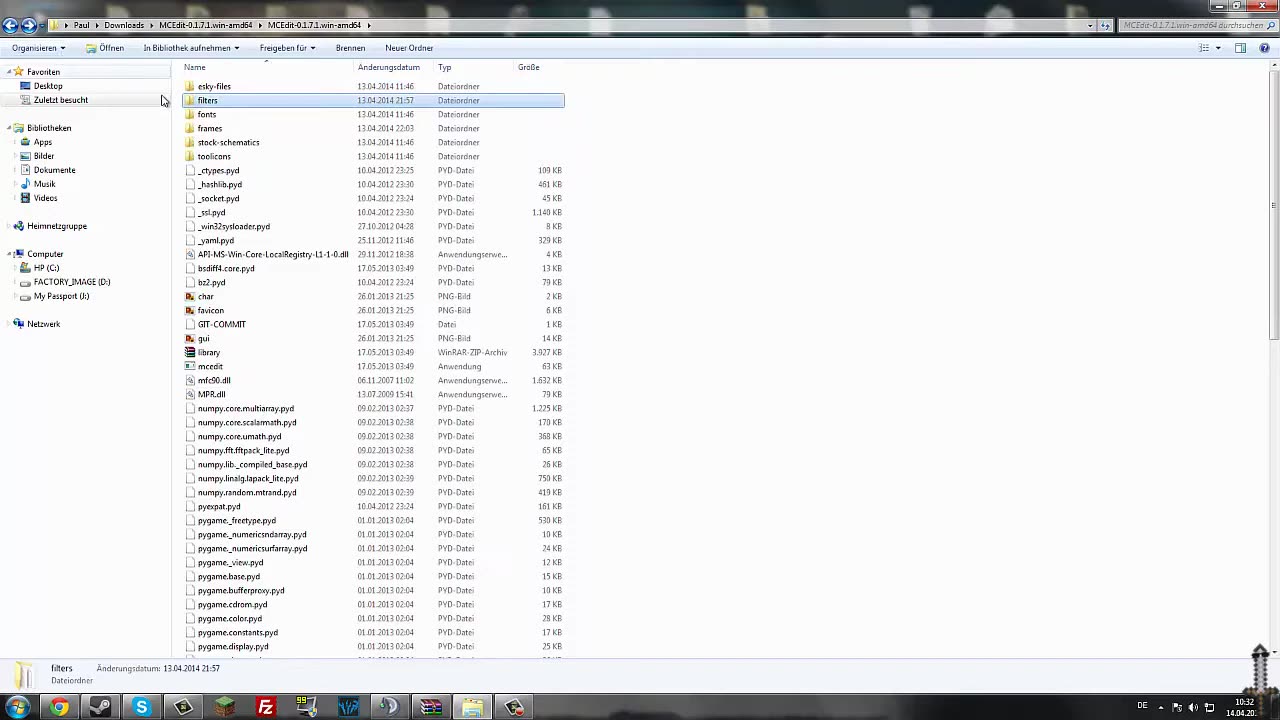Viewport: 1280px width, 720px height.
Task: Click Öffnen in the toolbar
Action: pyautogui.click(x=105, y=48)
